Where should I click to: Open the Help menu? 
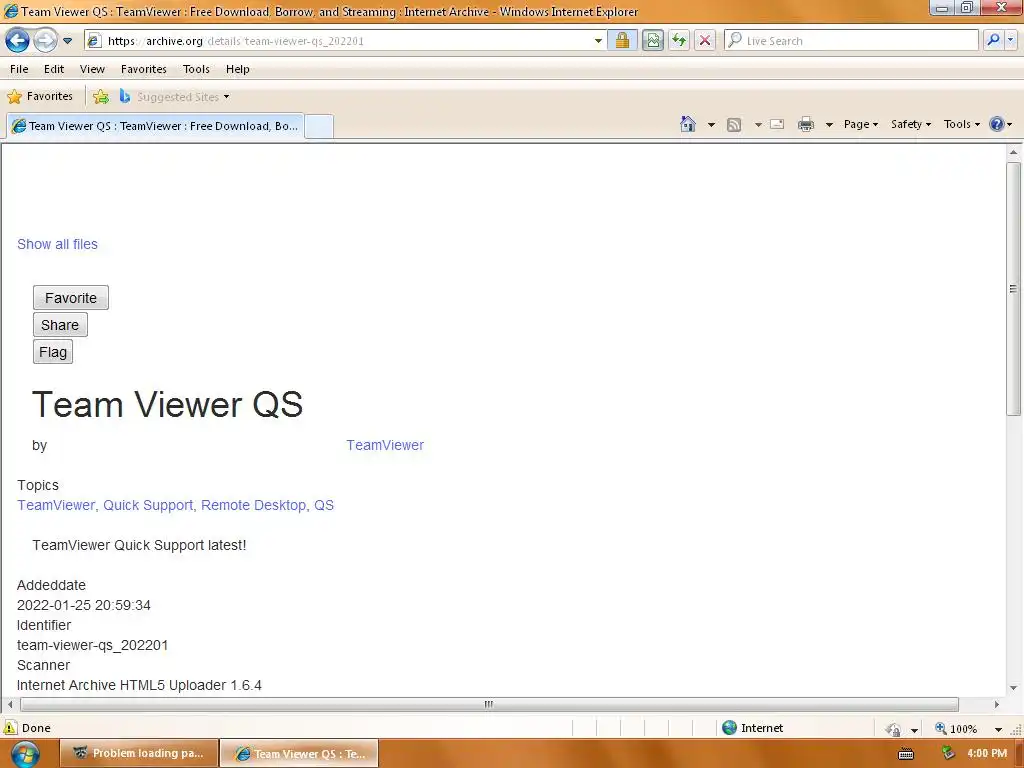pos(238,69)
